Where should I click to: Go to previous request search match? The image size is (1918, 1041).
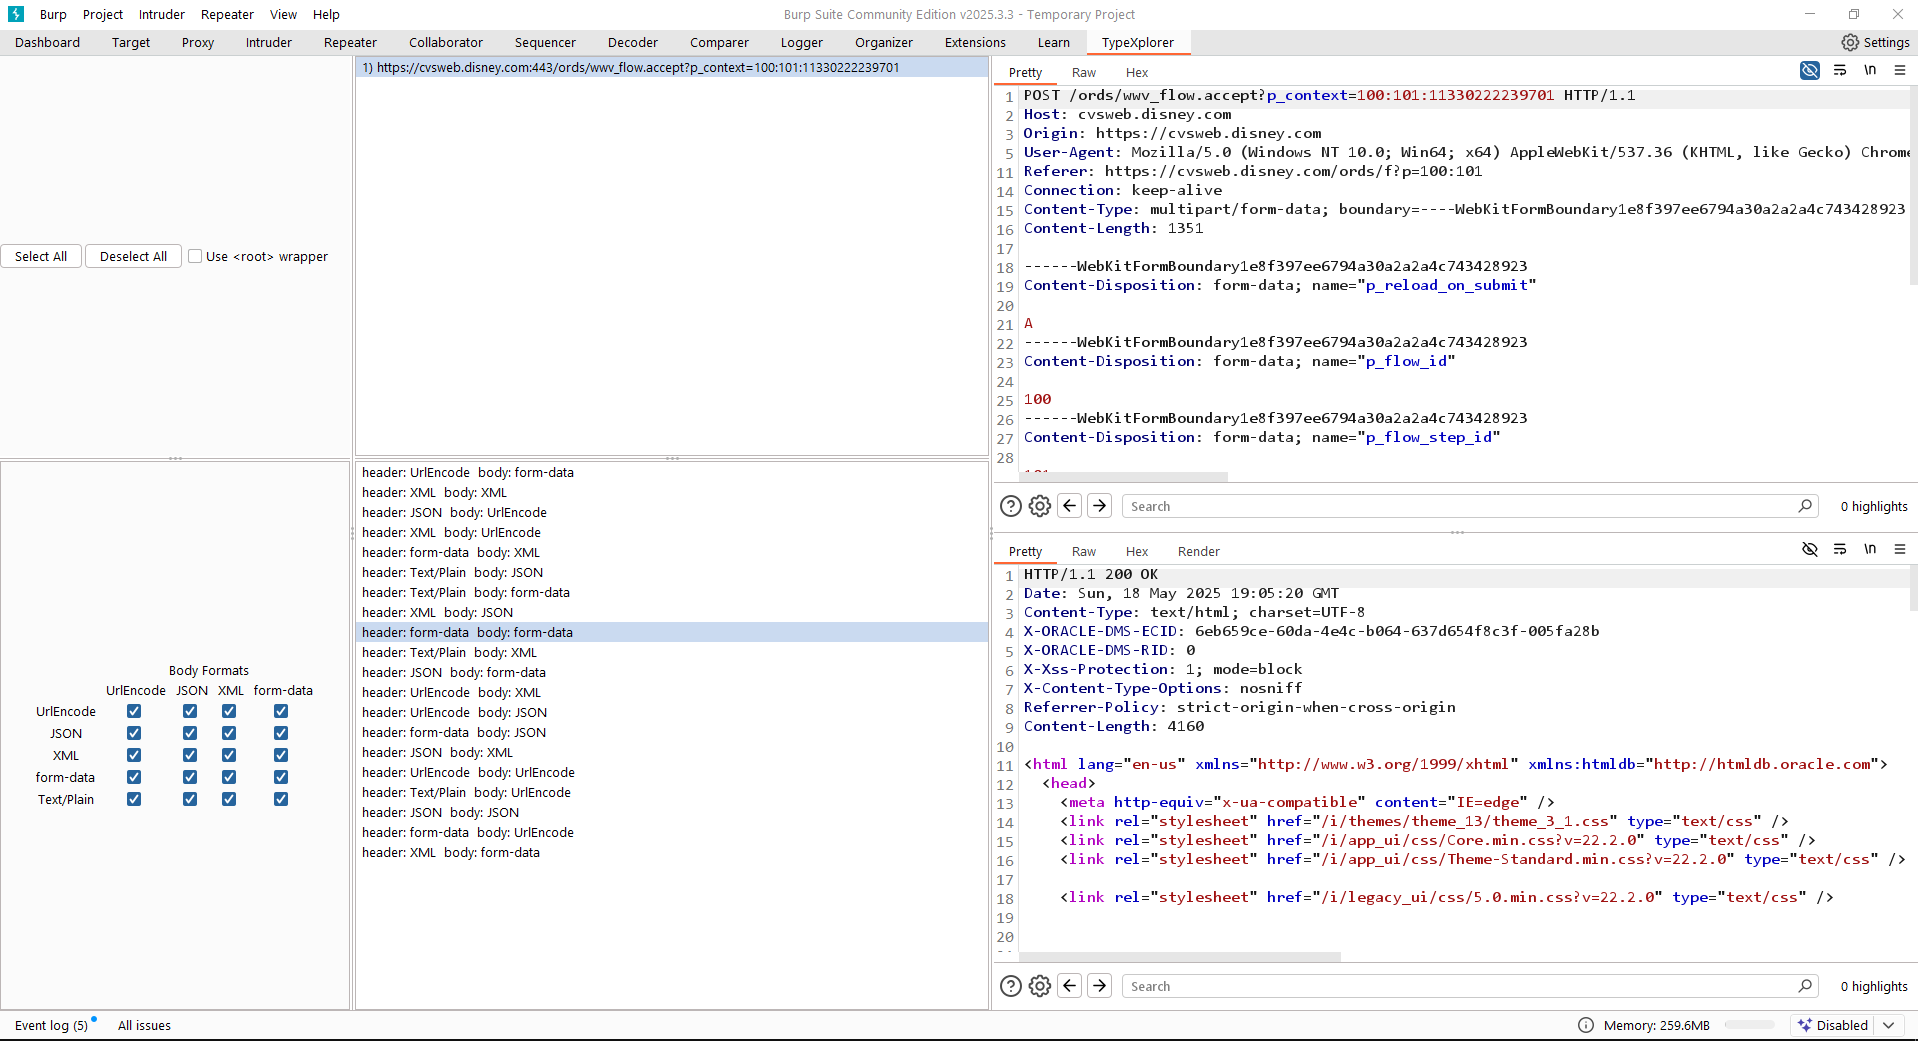tap(1070, 506)
